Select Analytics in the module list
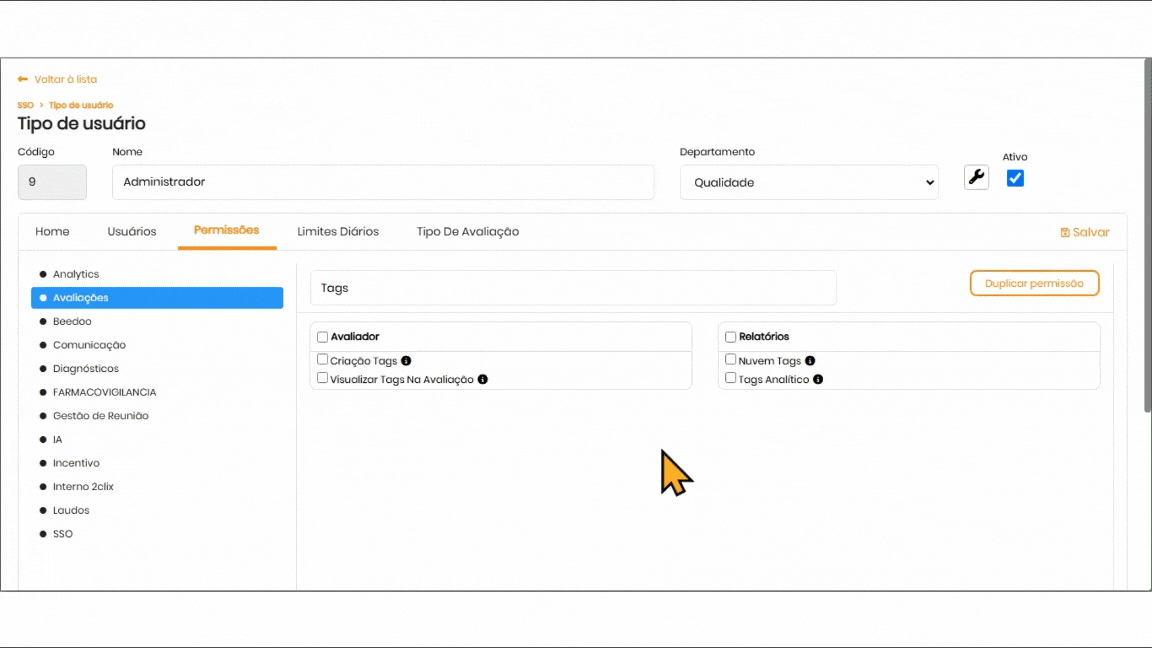The image size is (1152, 648). 76,274
